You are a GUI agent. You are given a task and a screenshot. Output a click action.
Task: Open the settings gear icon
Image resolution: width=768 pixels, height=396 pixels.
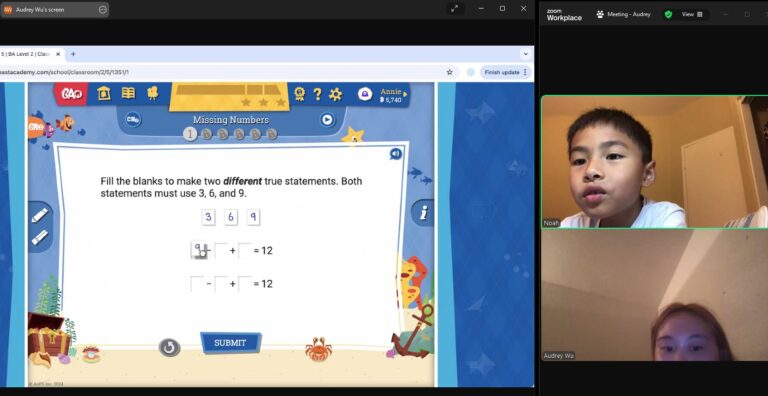click(x=336, y=94)
